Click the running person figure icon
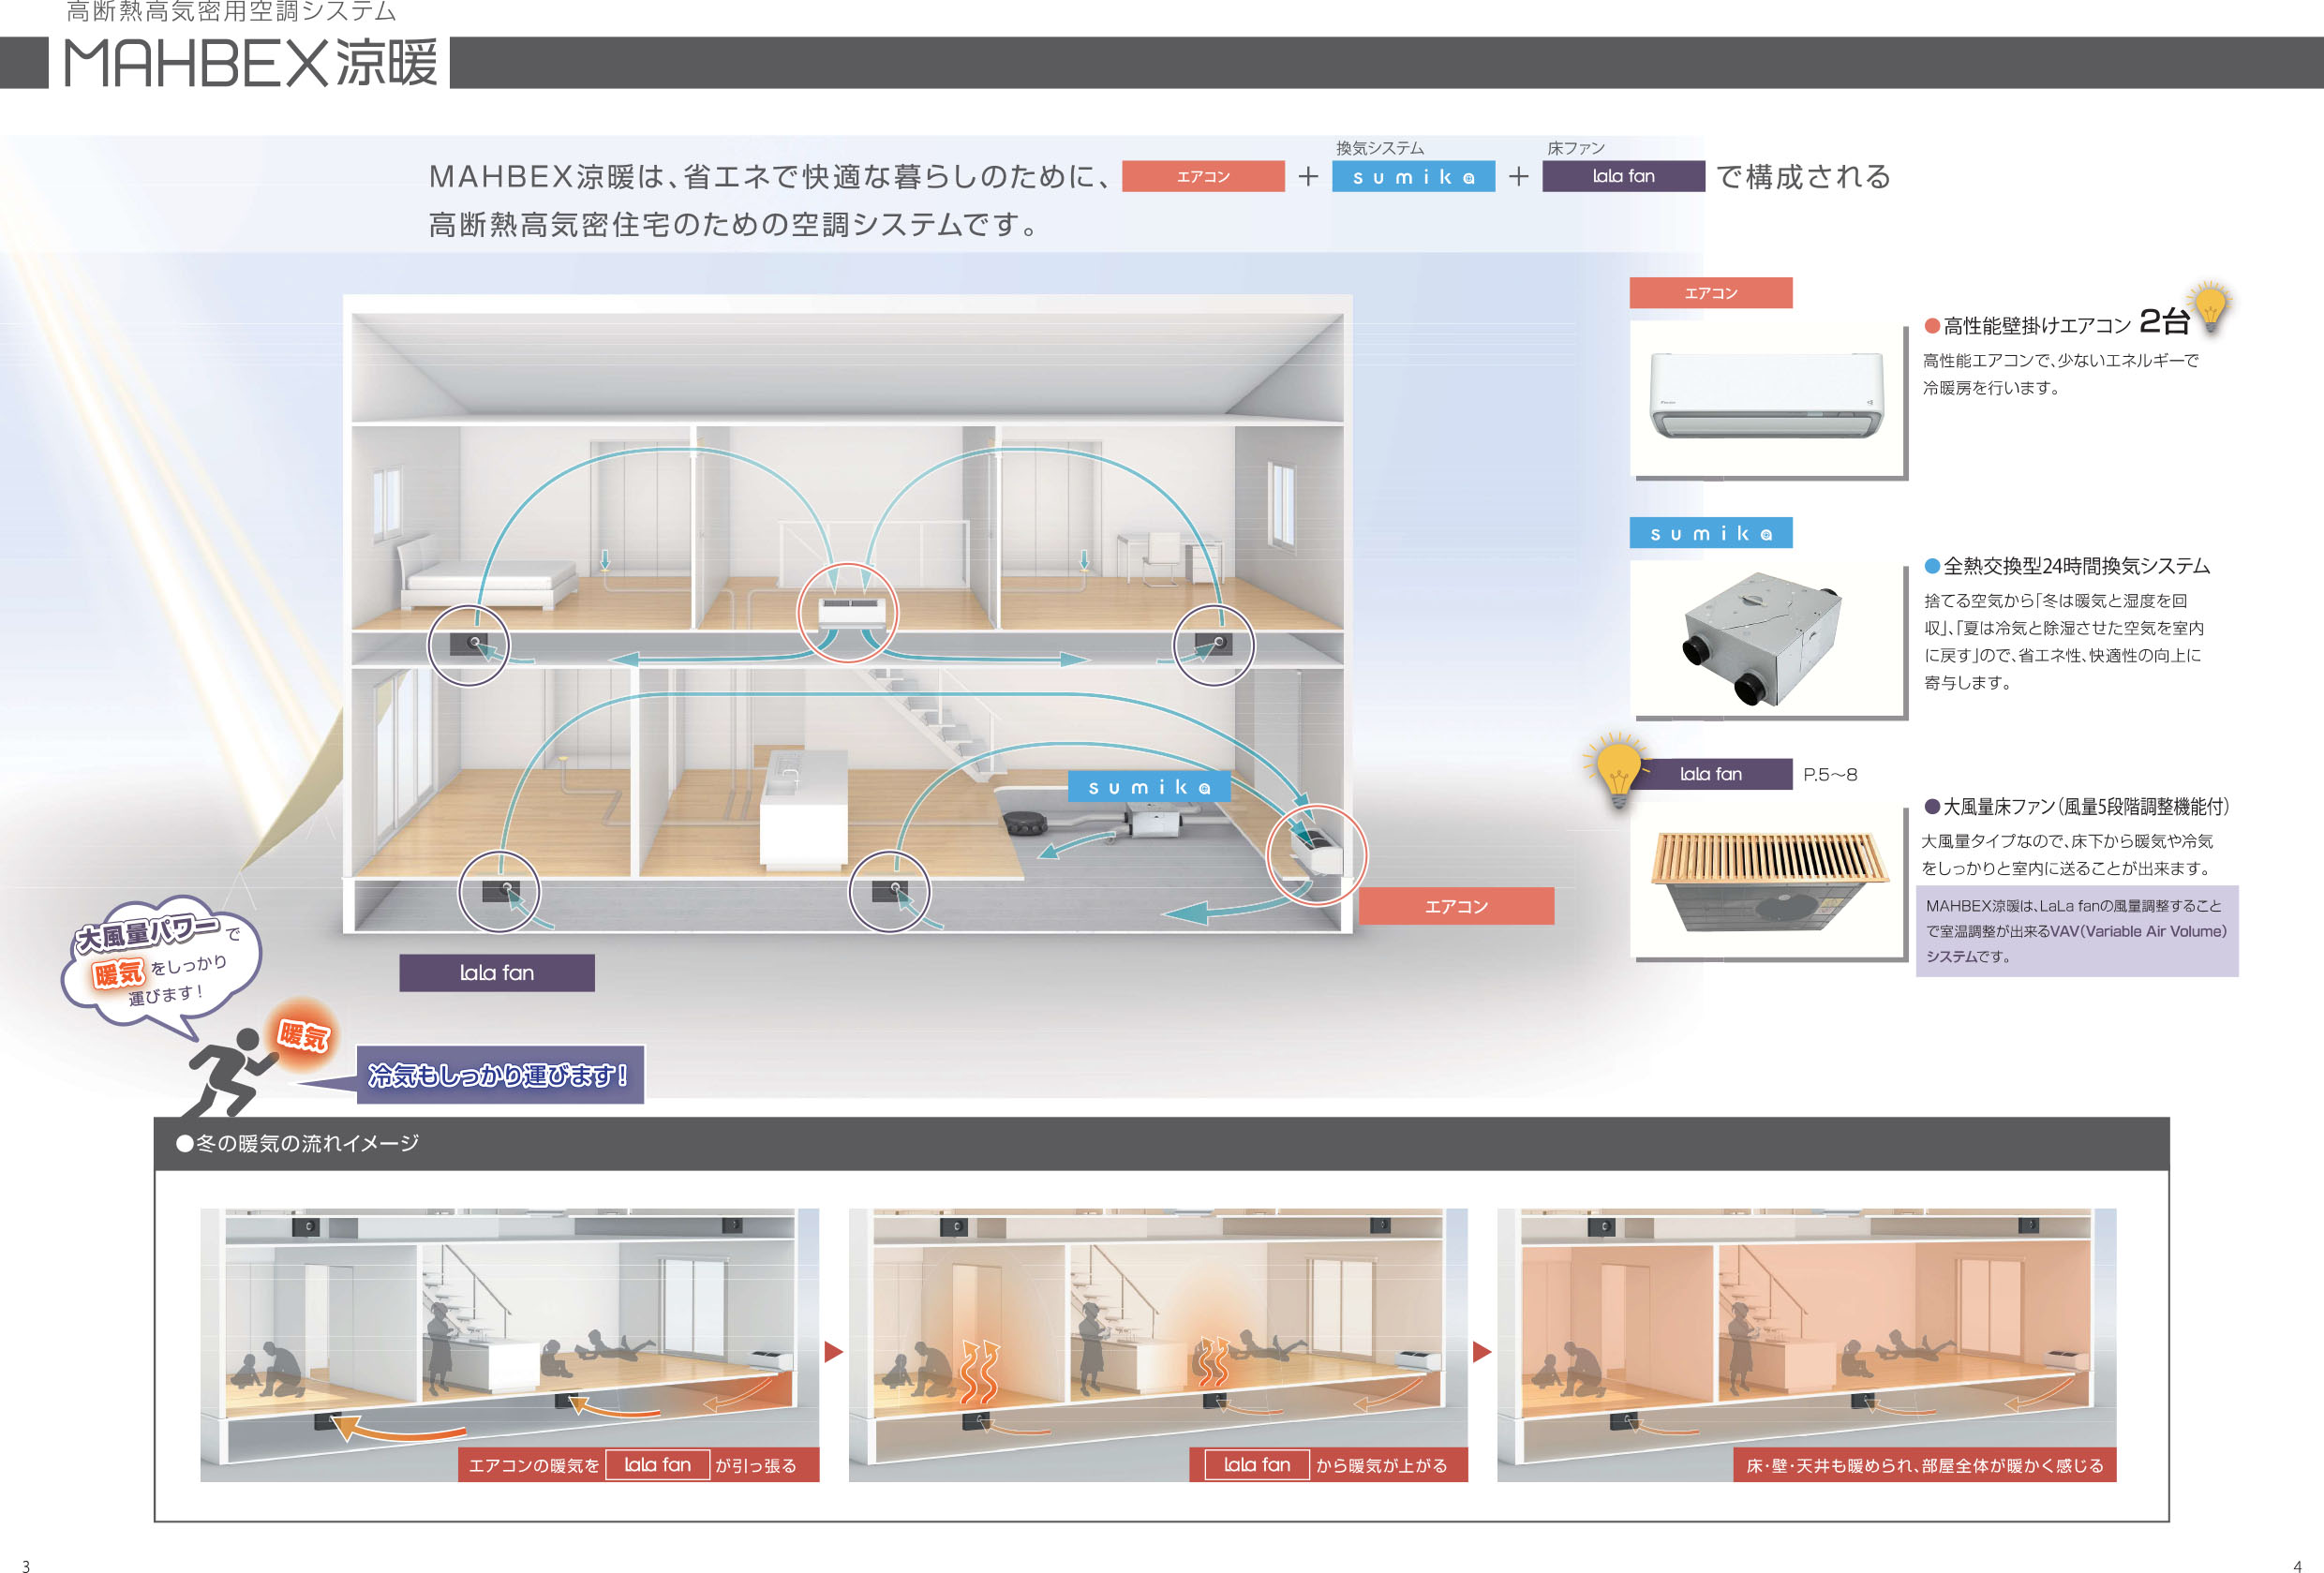 [x=232, y=1073]
